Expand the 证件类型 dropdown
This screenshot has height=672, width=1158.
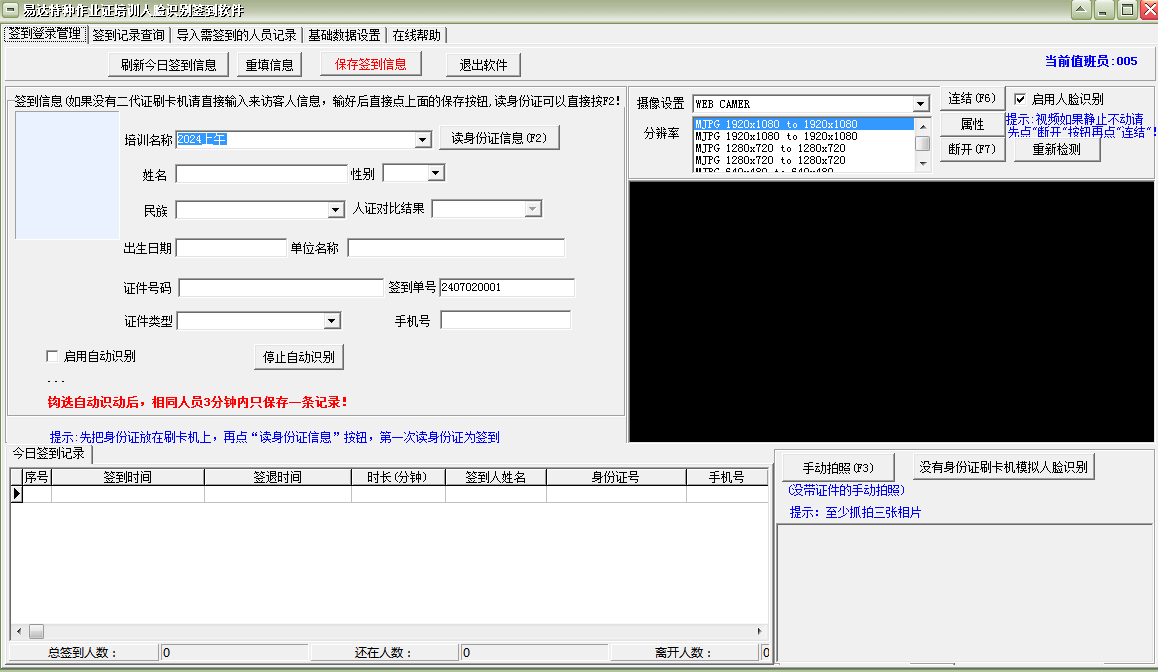[332, 321]
